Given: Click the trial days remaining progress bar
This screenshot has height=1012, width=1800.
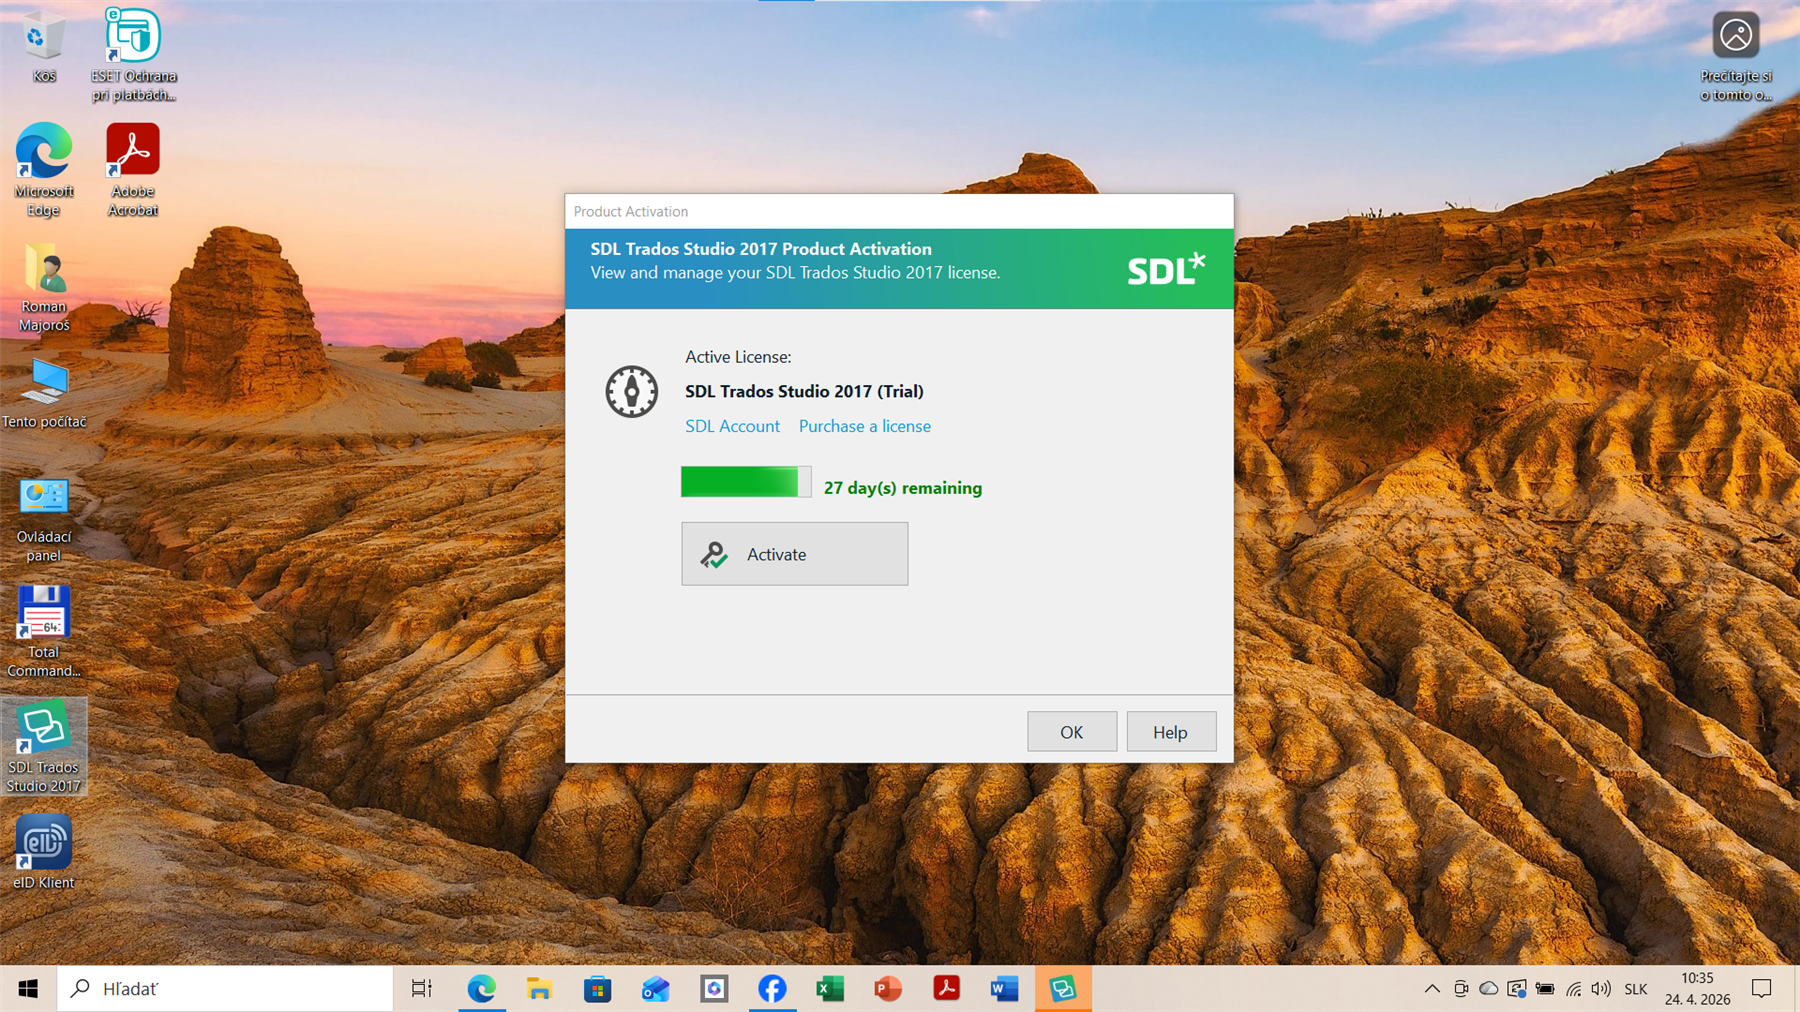Looking at the screenshot, I should click(x=745, y=481).
